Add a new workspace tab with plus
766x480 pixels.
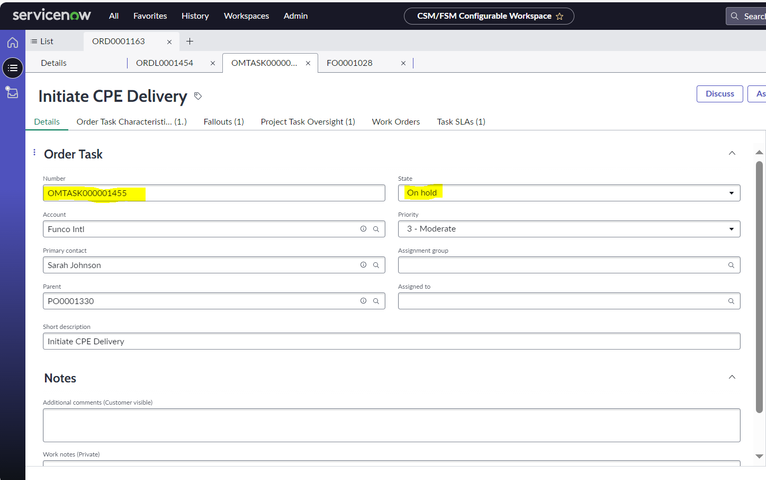coord(190,42)
